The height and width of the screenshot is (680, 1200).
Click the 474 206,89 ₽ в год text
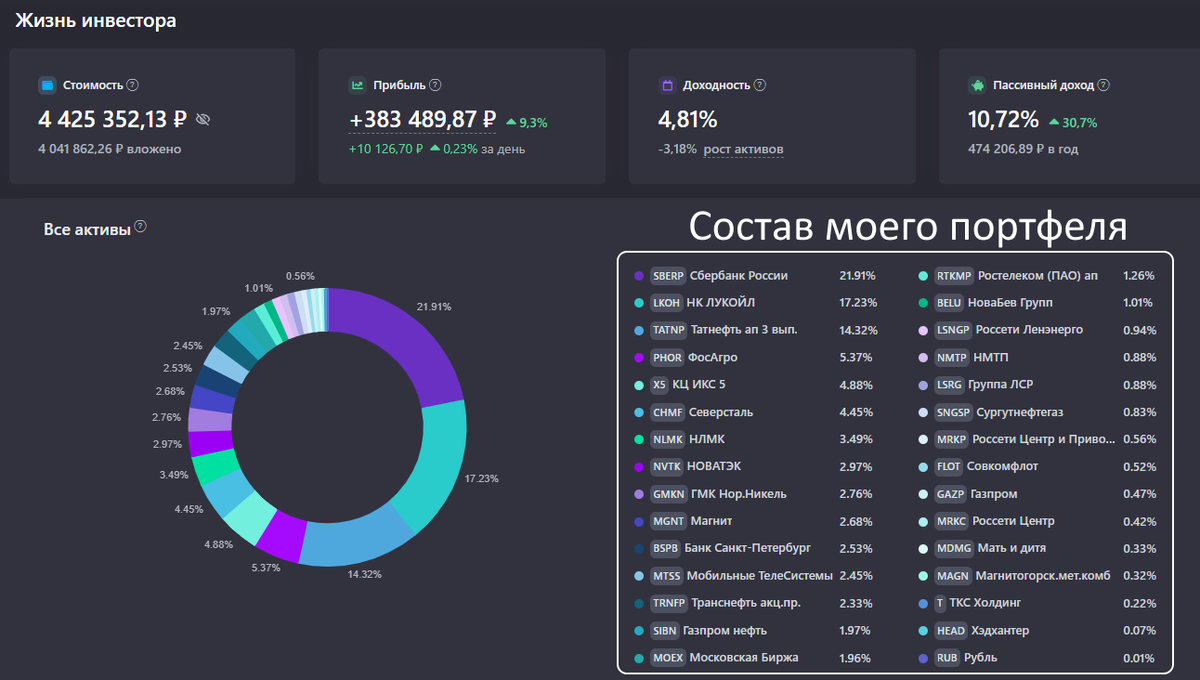[x=1023, y=150]
